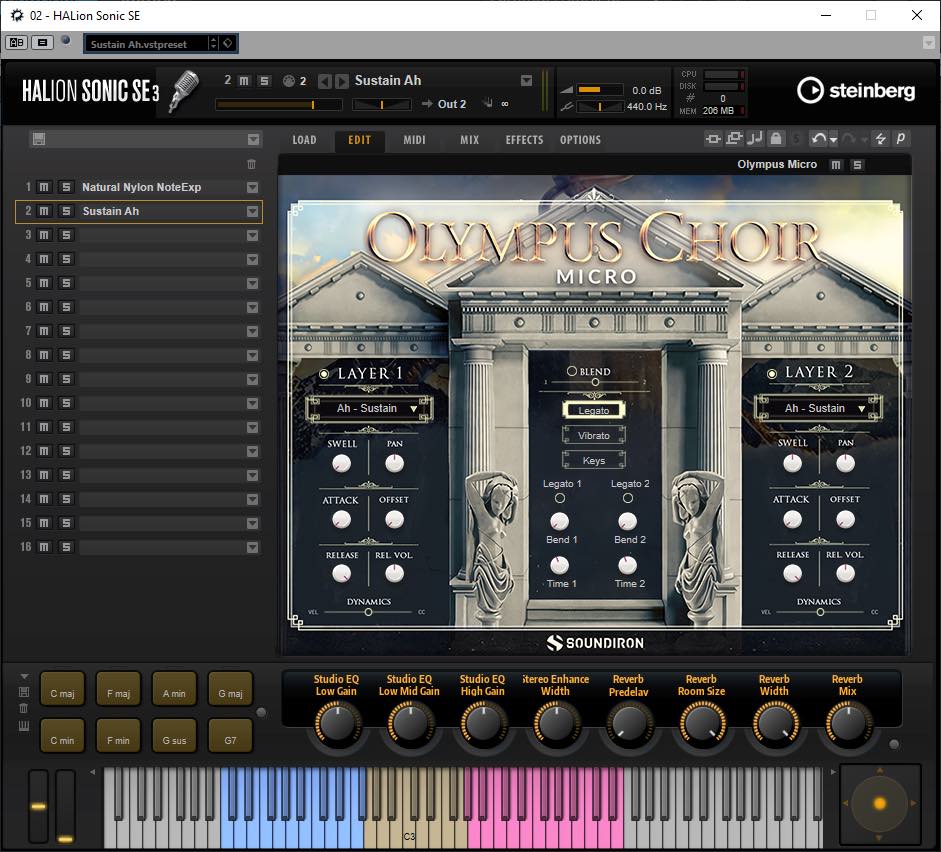Click the MIDI channel connector icon
This screenshot has height=852, width=941.
[x=289, y=81]
